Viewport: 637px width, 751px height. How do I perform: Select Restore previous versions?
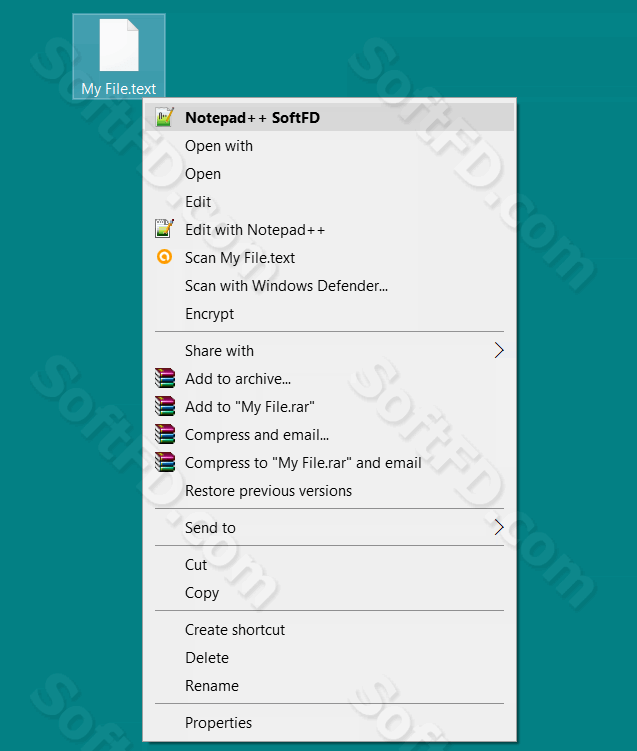click(330, 490)
